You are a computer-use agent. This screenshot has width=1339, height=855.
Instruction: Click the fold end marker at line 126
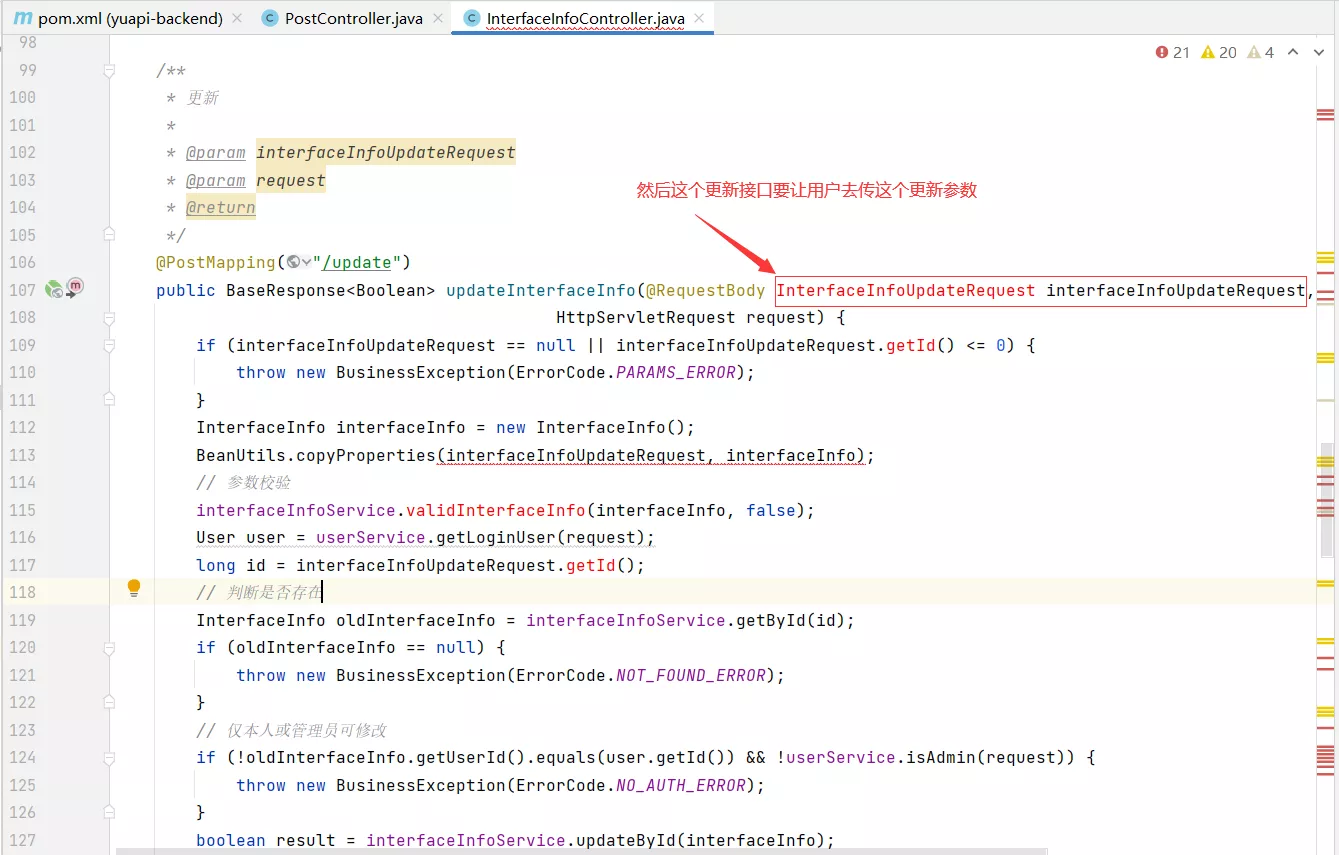[109, 812]
